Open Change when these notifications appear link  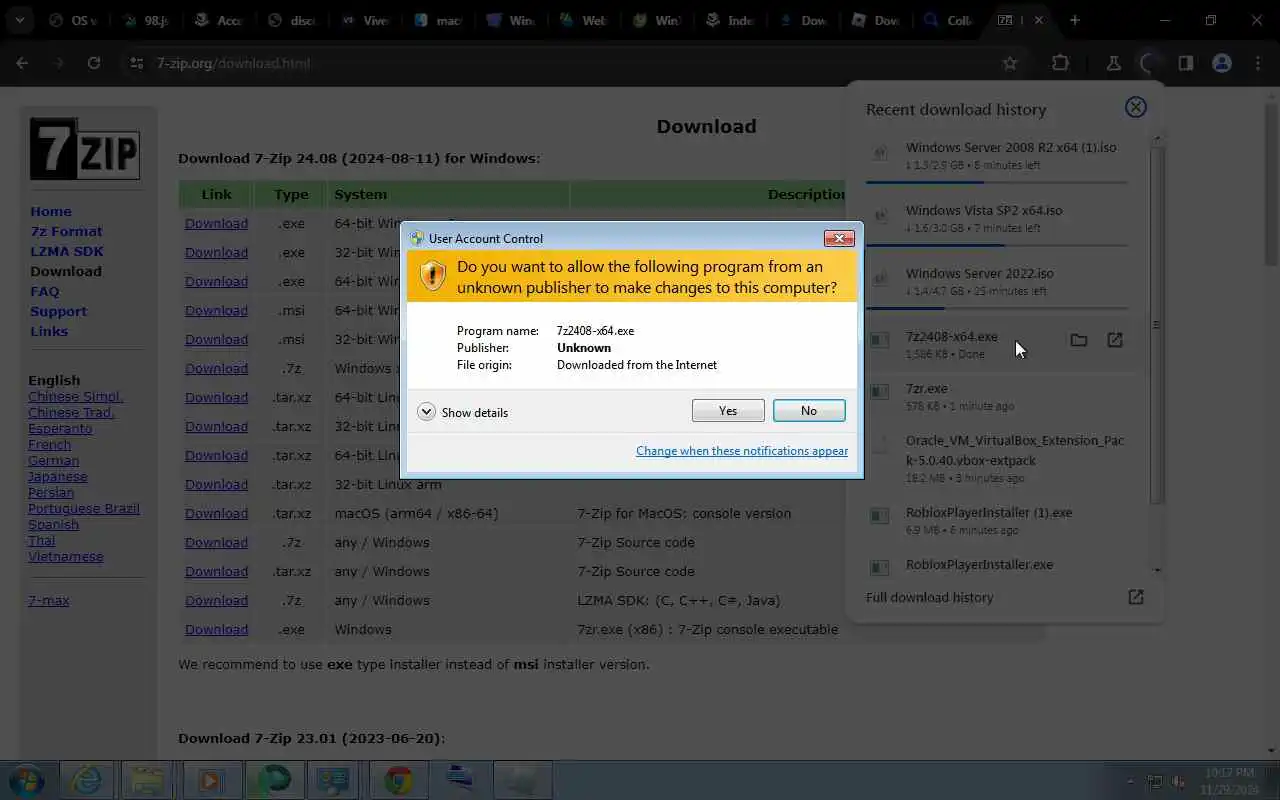tap(742, 451)
